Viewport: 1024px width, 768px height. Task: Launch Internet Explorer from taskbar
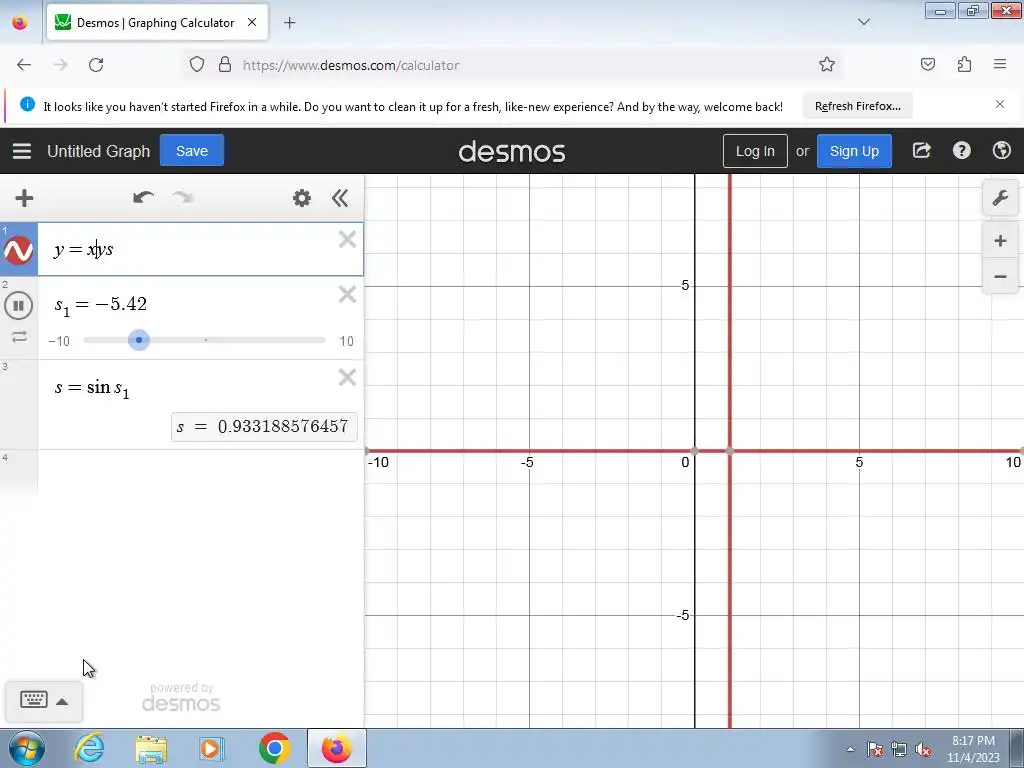click(89, 748)
